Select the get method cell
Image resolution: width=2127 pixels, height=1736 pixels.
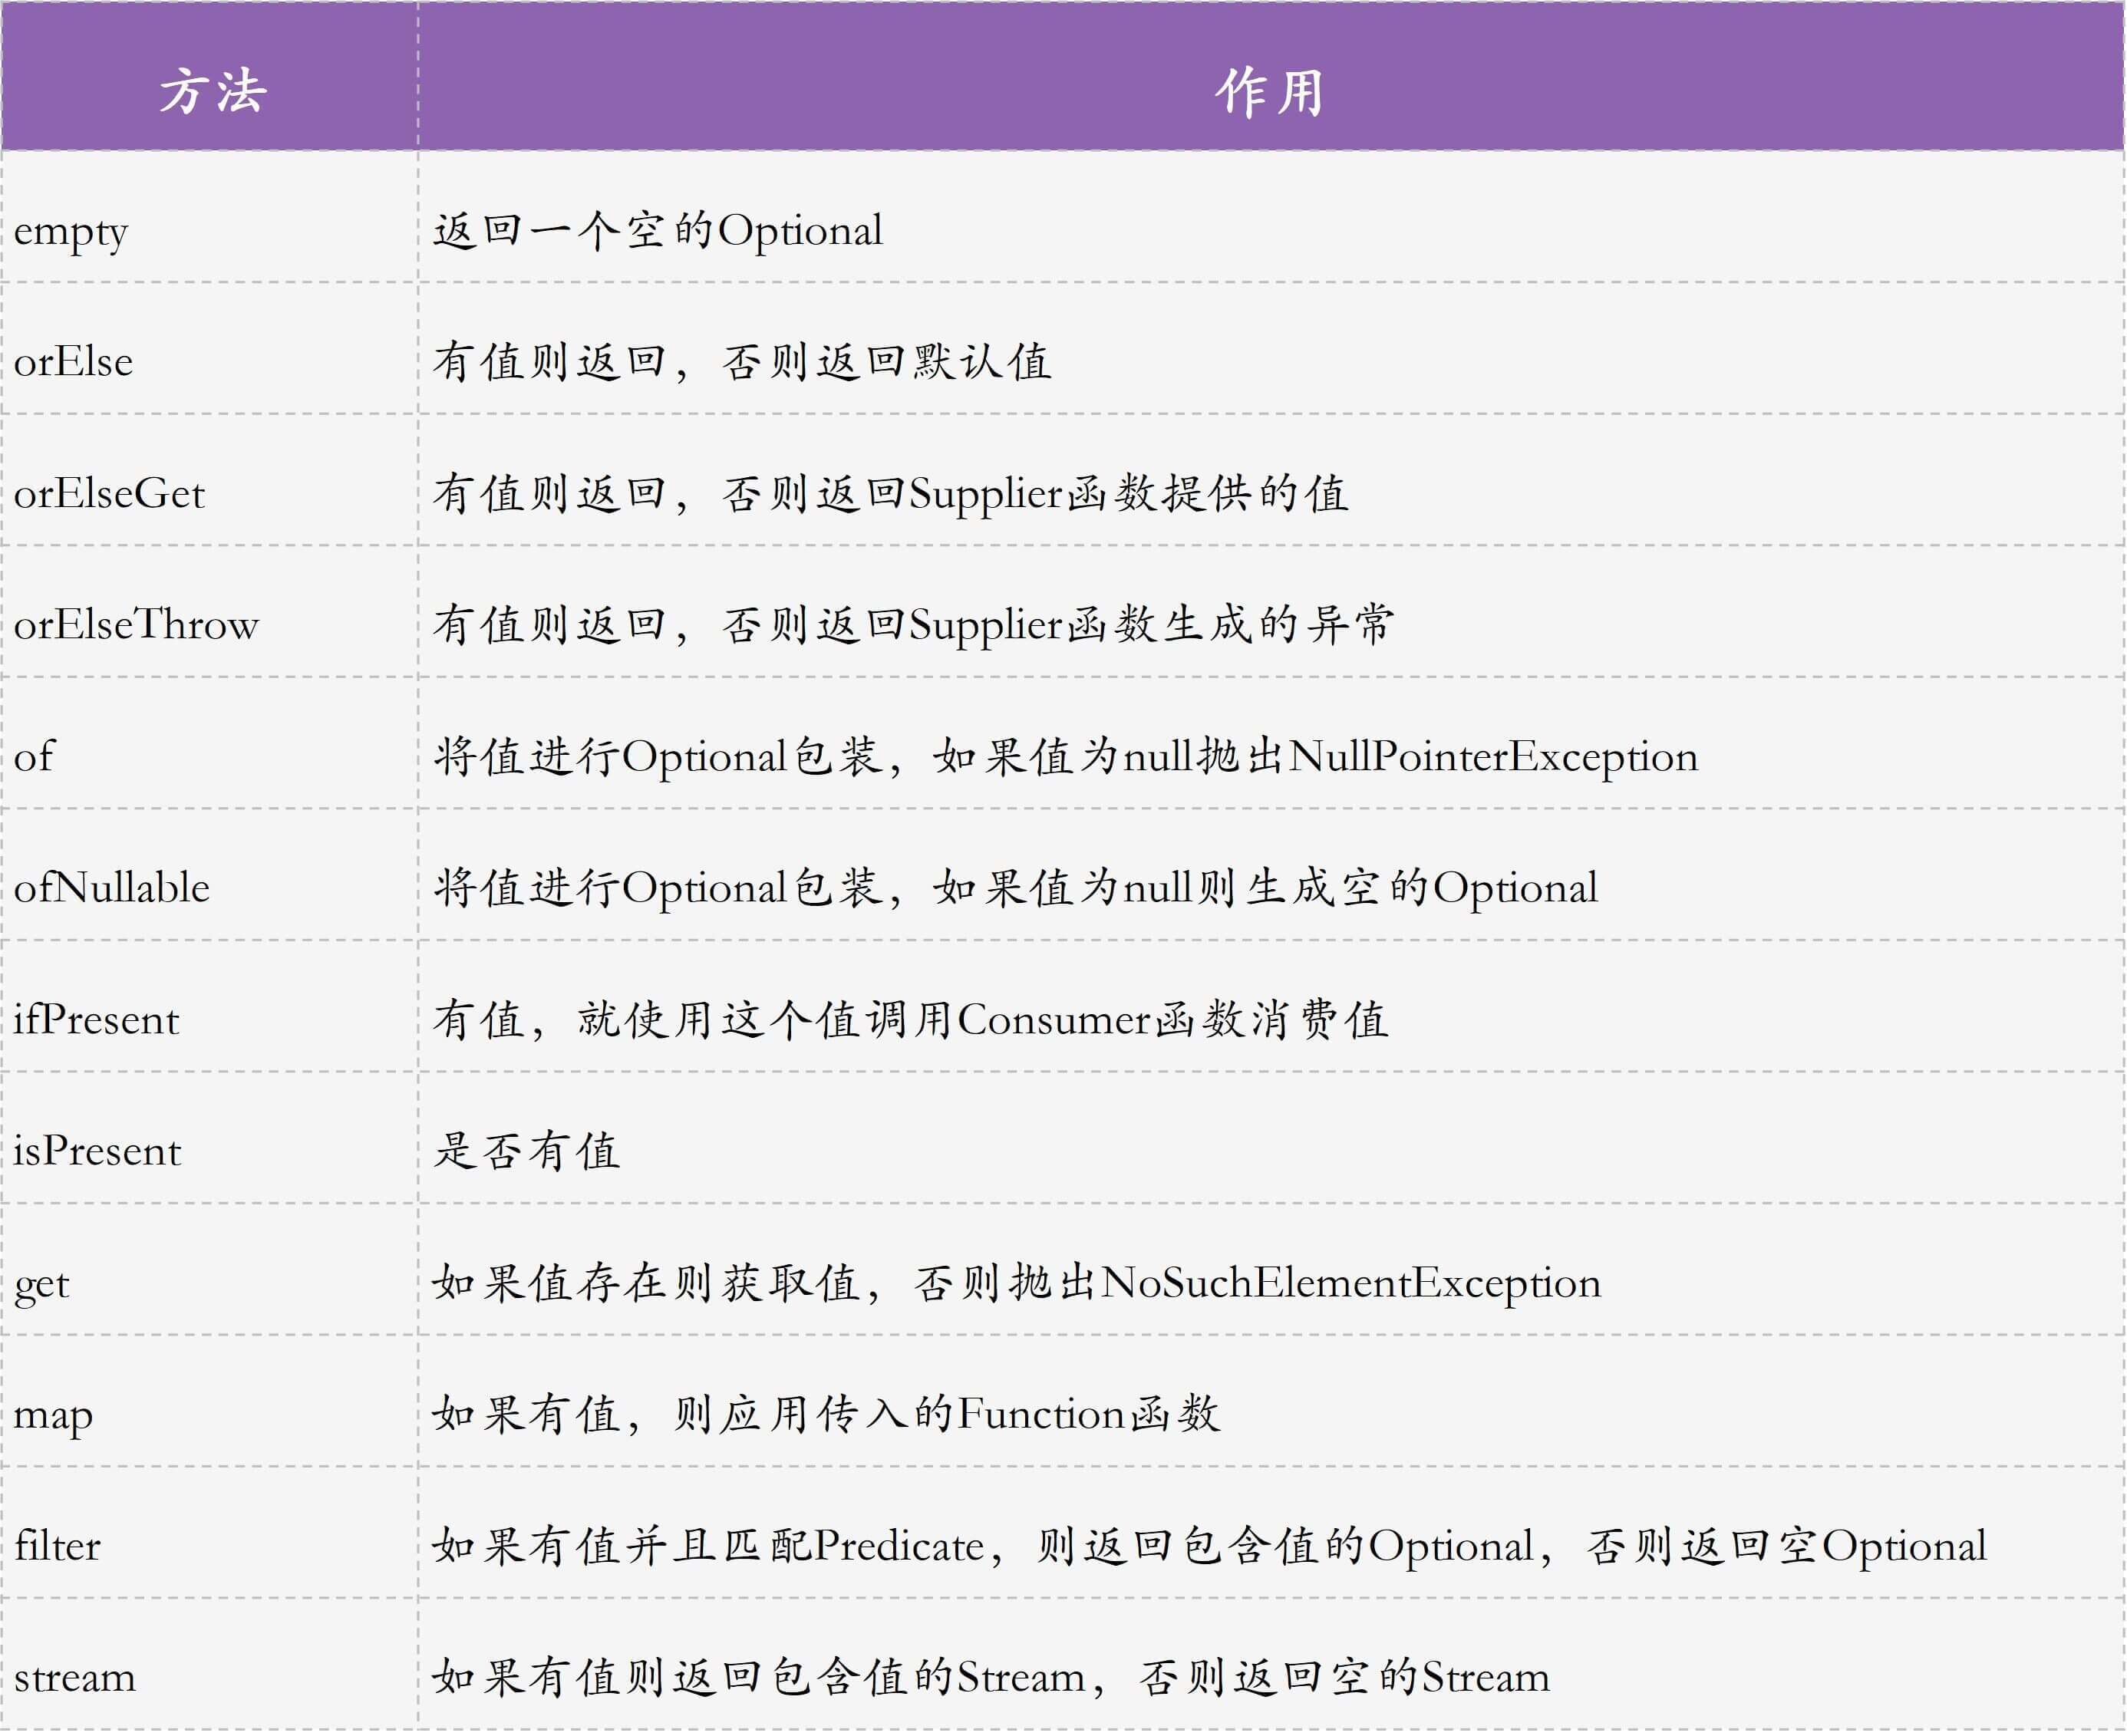pyautogui.click(x=41, y=1284)
